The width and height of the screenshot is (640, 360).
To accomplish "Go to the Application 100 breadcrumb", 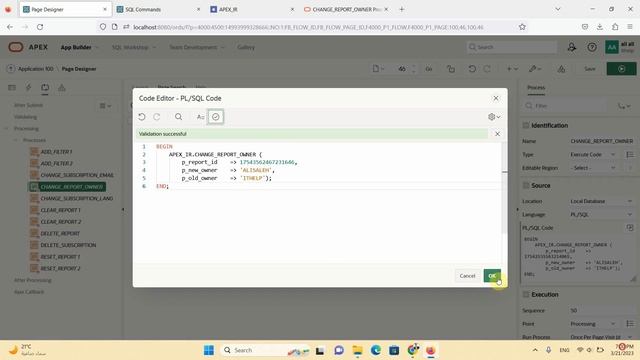I will click(36, 69).
